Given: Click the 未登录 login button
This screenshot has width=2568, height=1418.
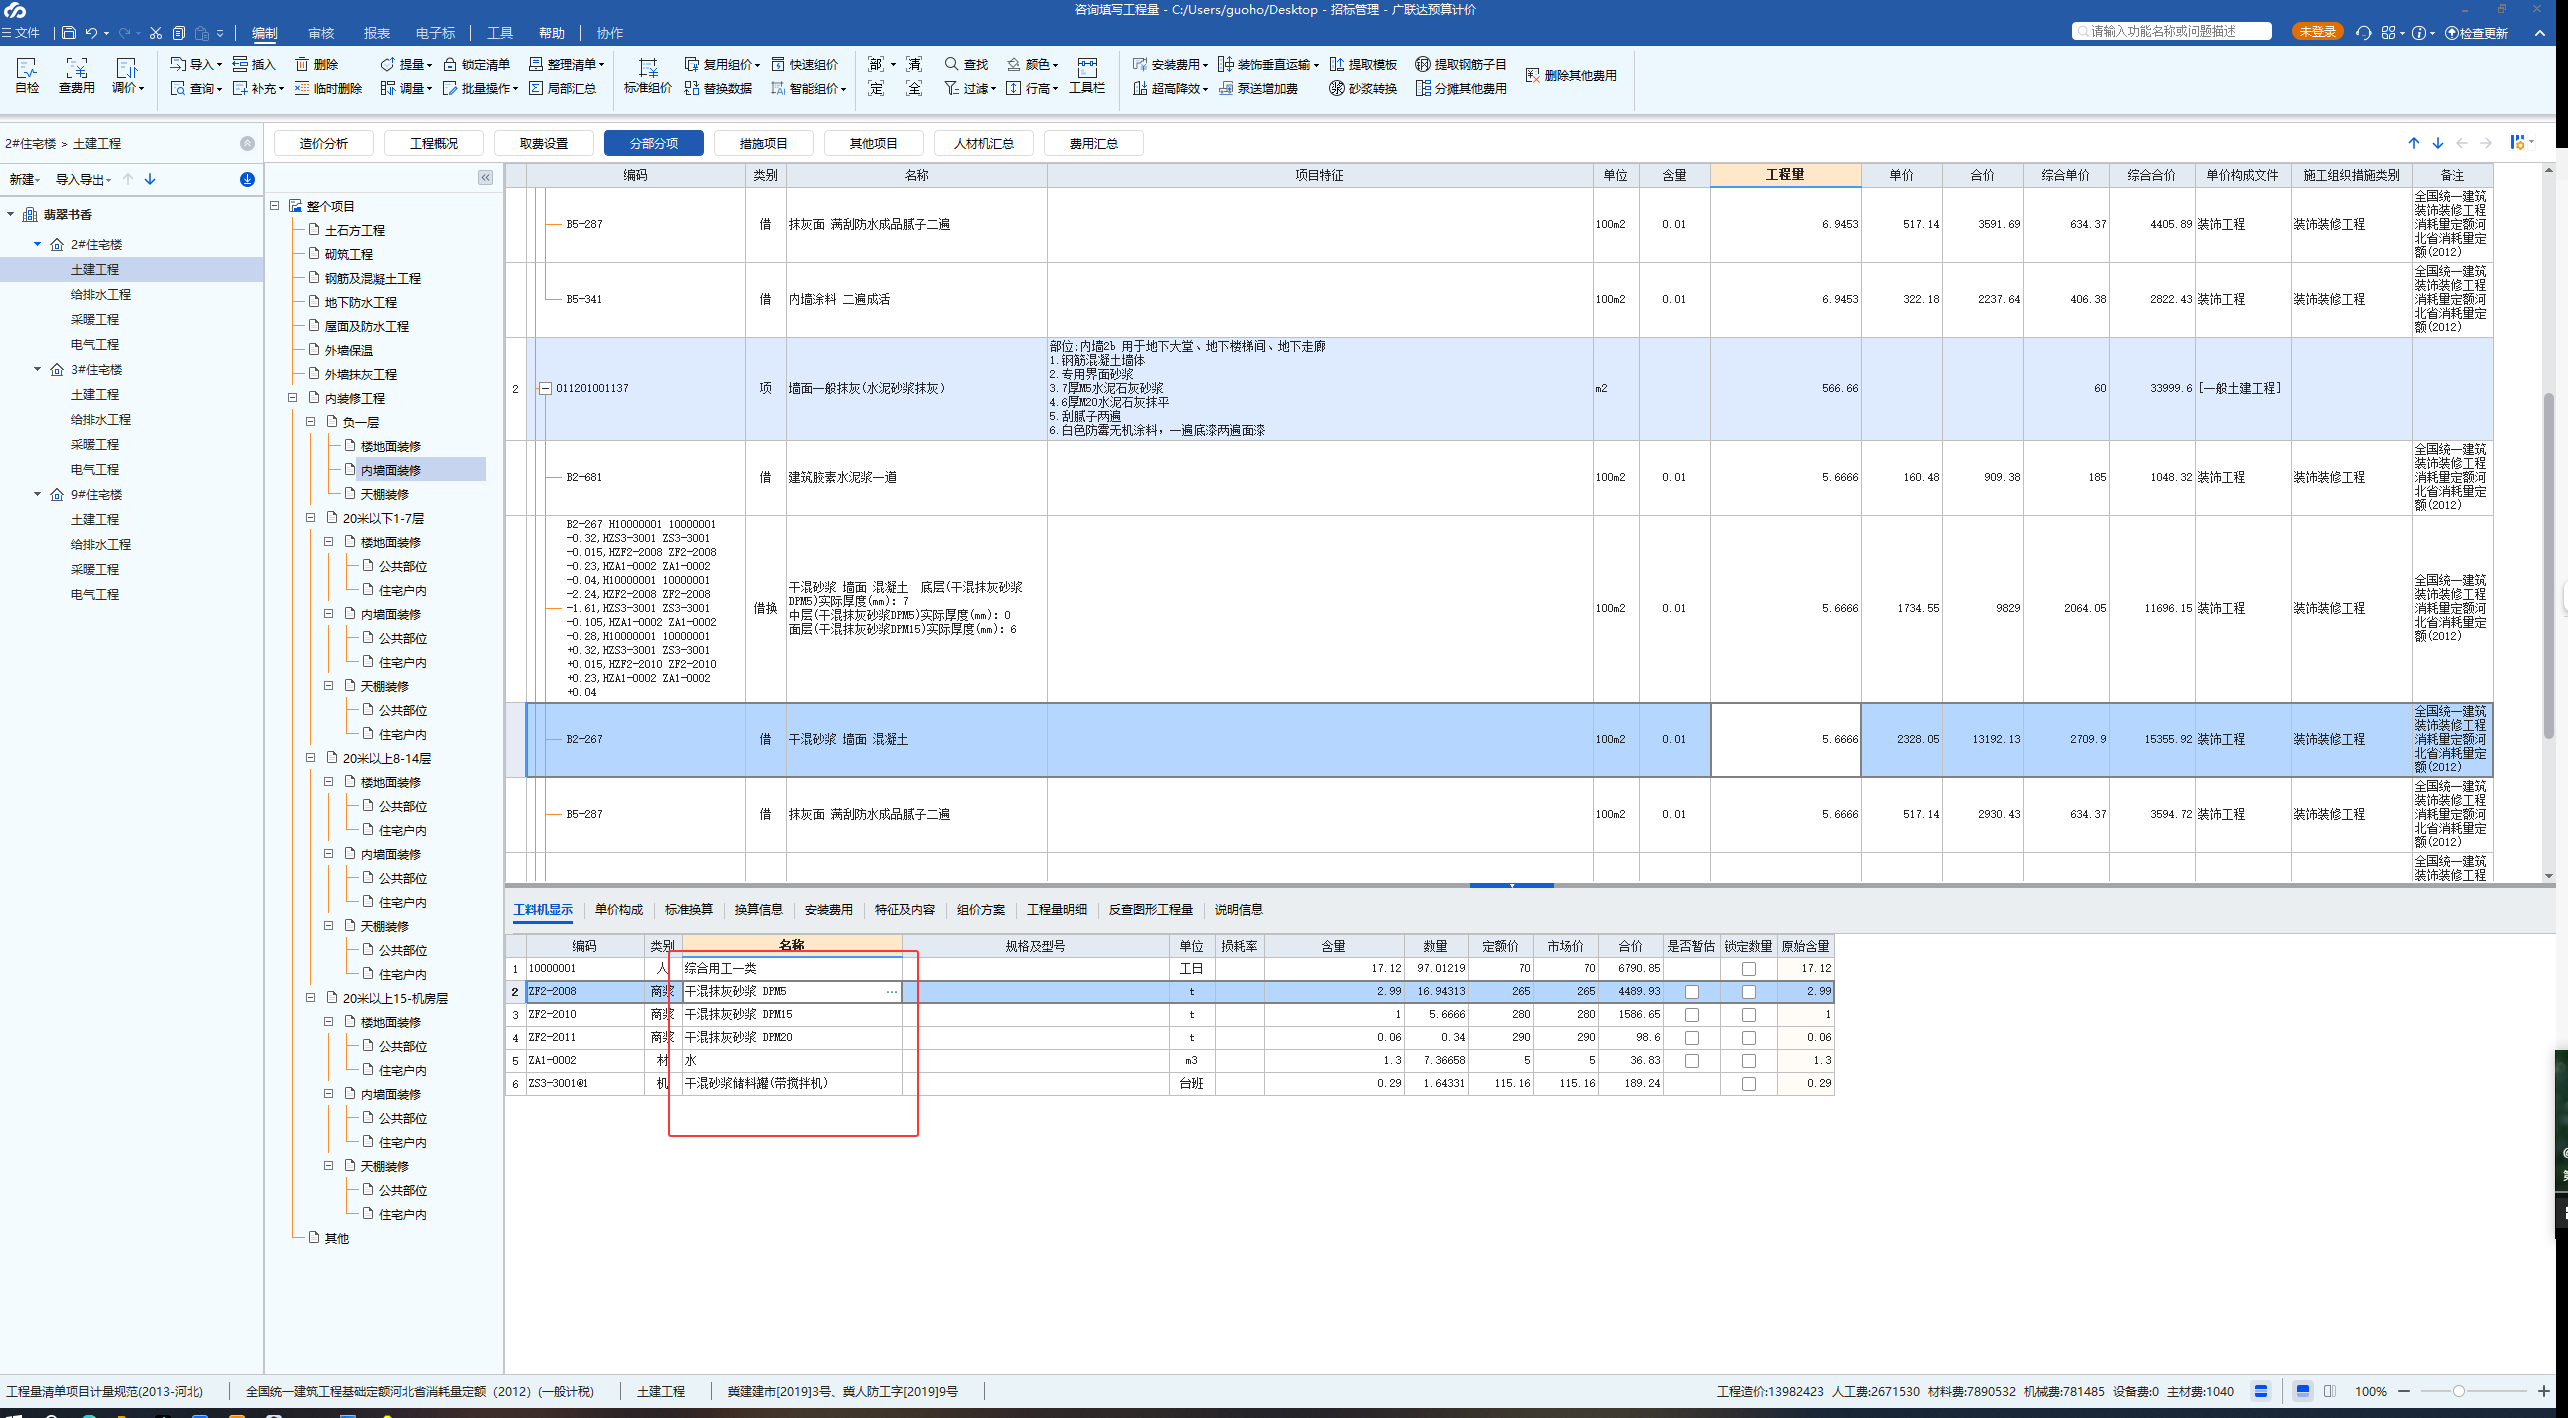Looking at the screenshot, I should pyautogui.click(x=2316, y=32).
